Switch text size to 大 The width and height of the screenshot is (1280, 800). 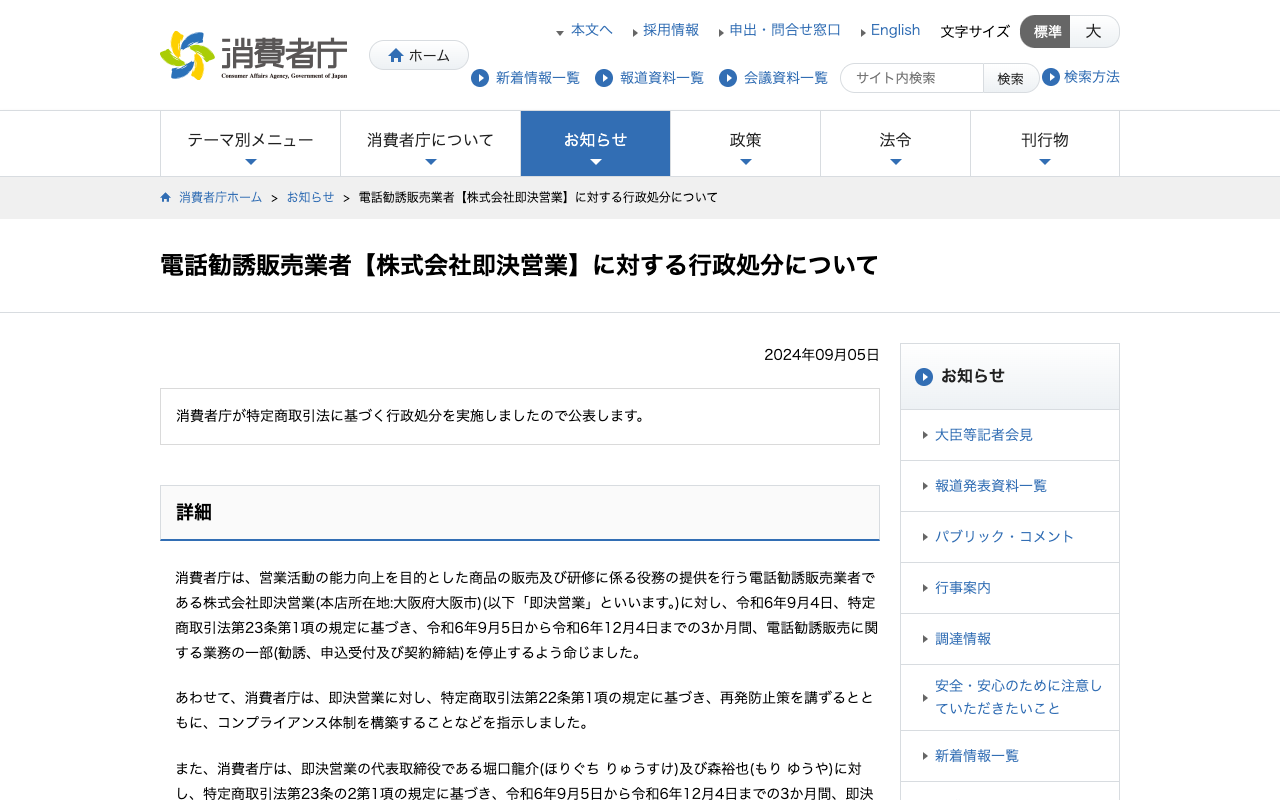coord(1094,32)
